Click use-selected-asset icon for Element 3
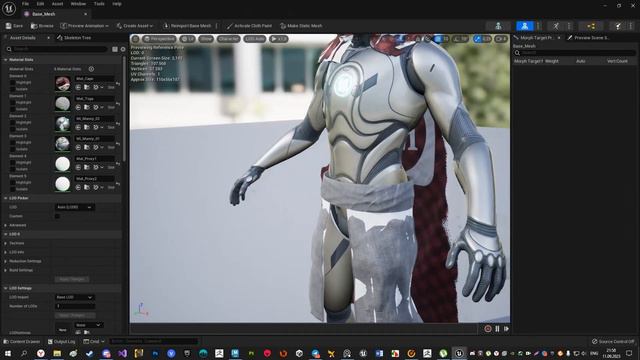This screenshot has height=360, width=640. coord(78,147)
